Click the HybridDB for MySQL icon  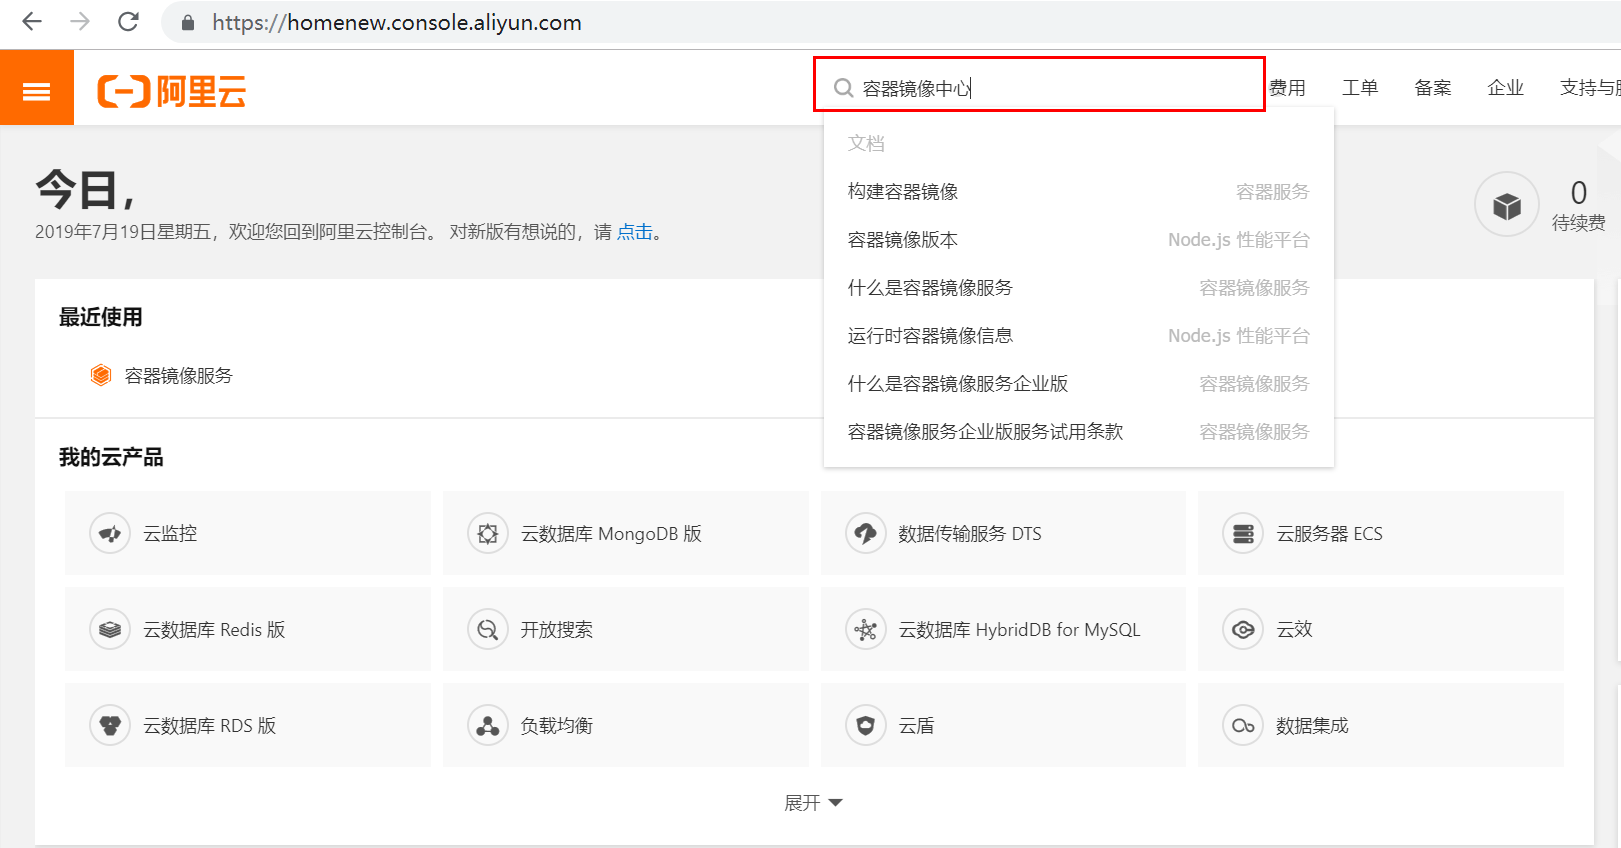(866, 629)
